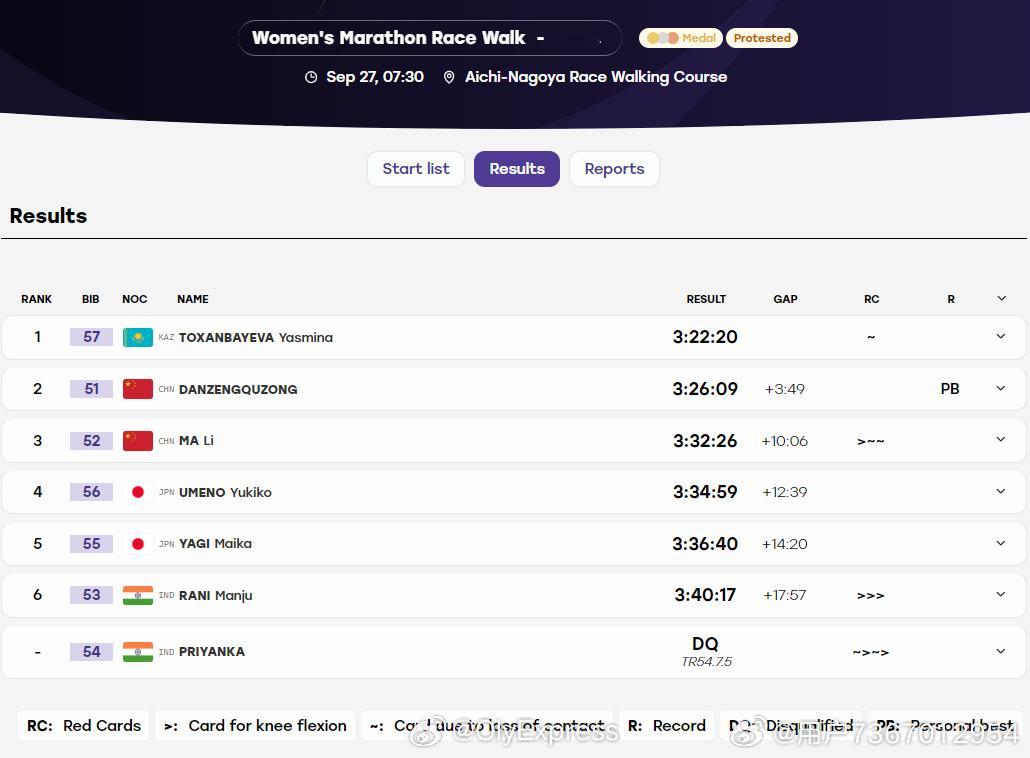Click the China flag beside Danzengquzong
This screenshot has width=1030, height=758.
point(137,389)
